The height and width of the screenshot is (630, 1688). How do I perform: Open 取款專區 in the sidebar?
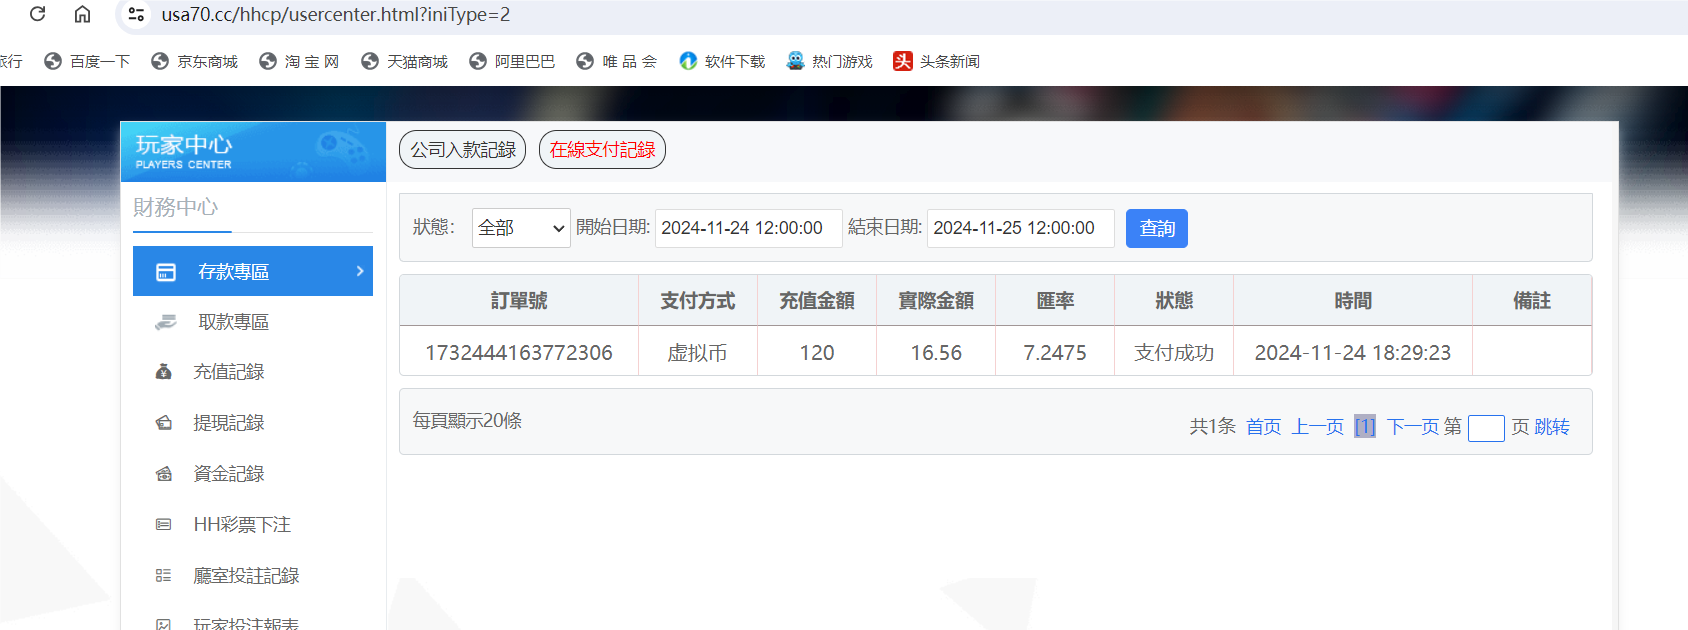point(233,322)
